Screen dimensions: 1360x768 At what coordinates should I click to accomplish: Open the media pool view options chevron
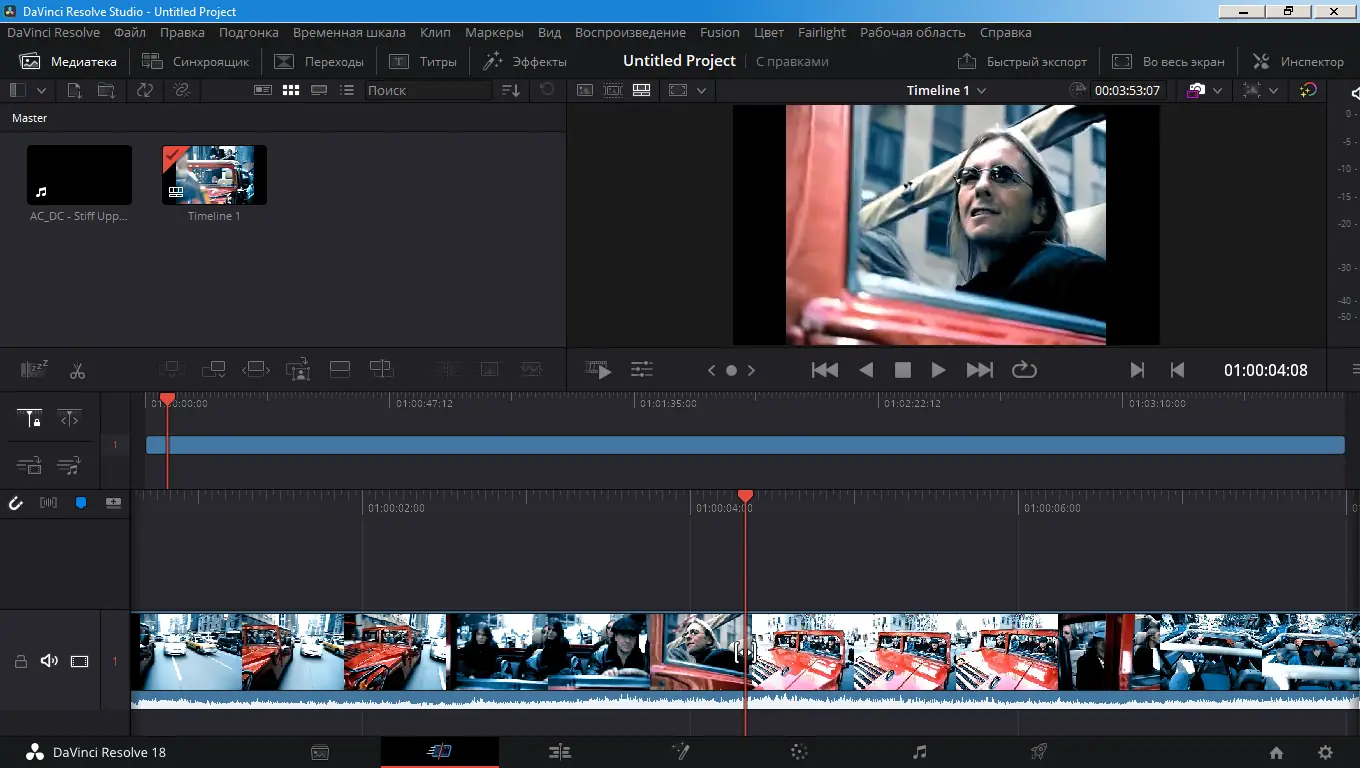tap(43, 90)
